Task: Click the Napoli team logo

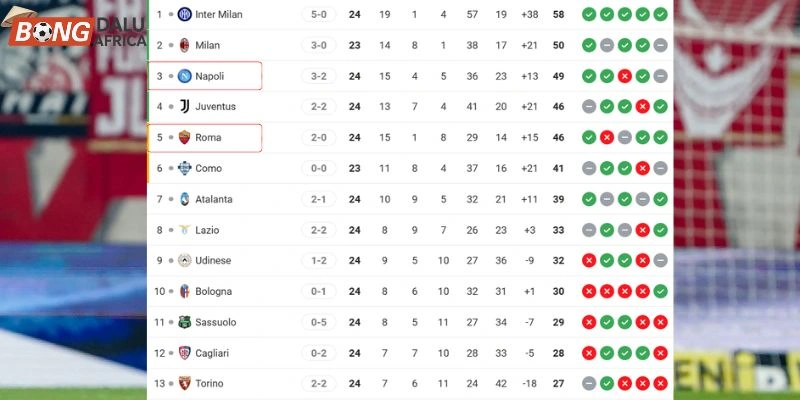Action: point(184,76)
